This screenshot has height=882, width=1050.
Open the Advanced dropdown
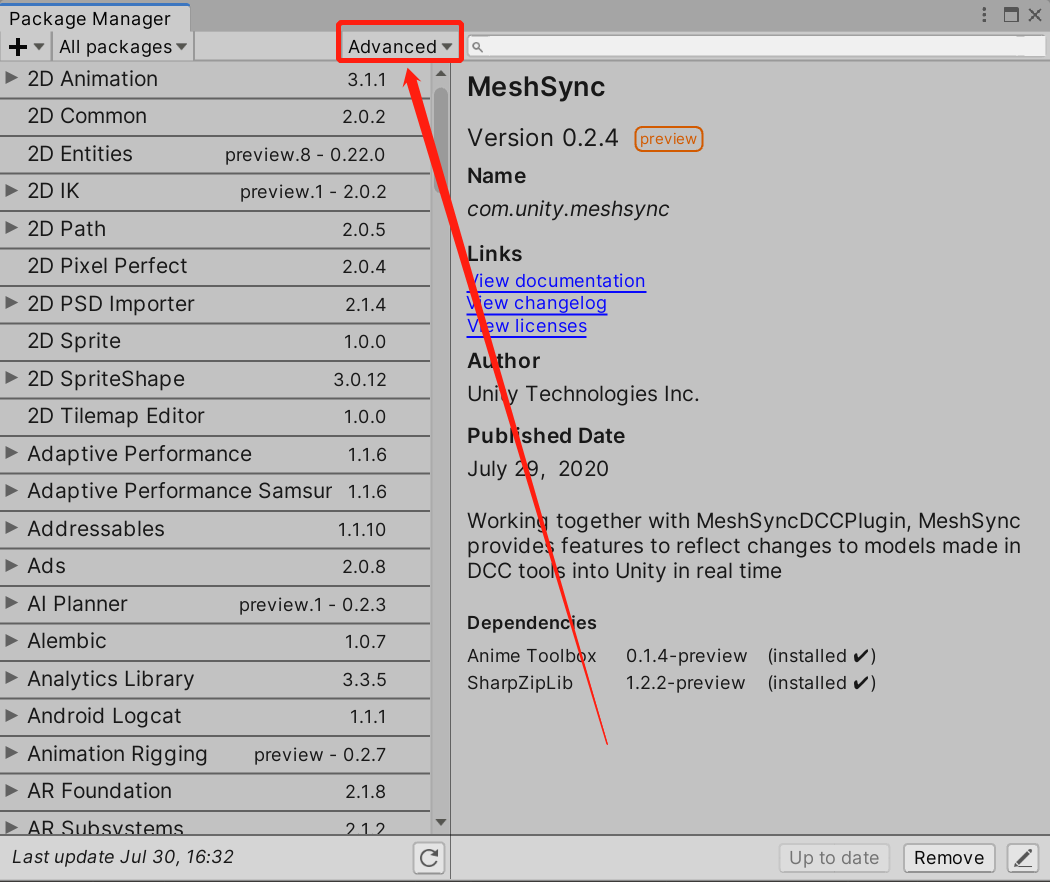pyautogui.click(x=398, y=46)
